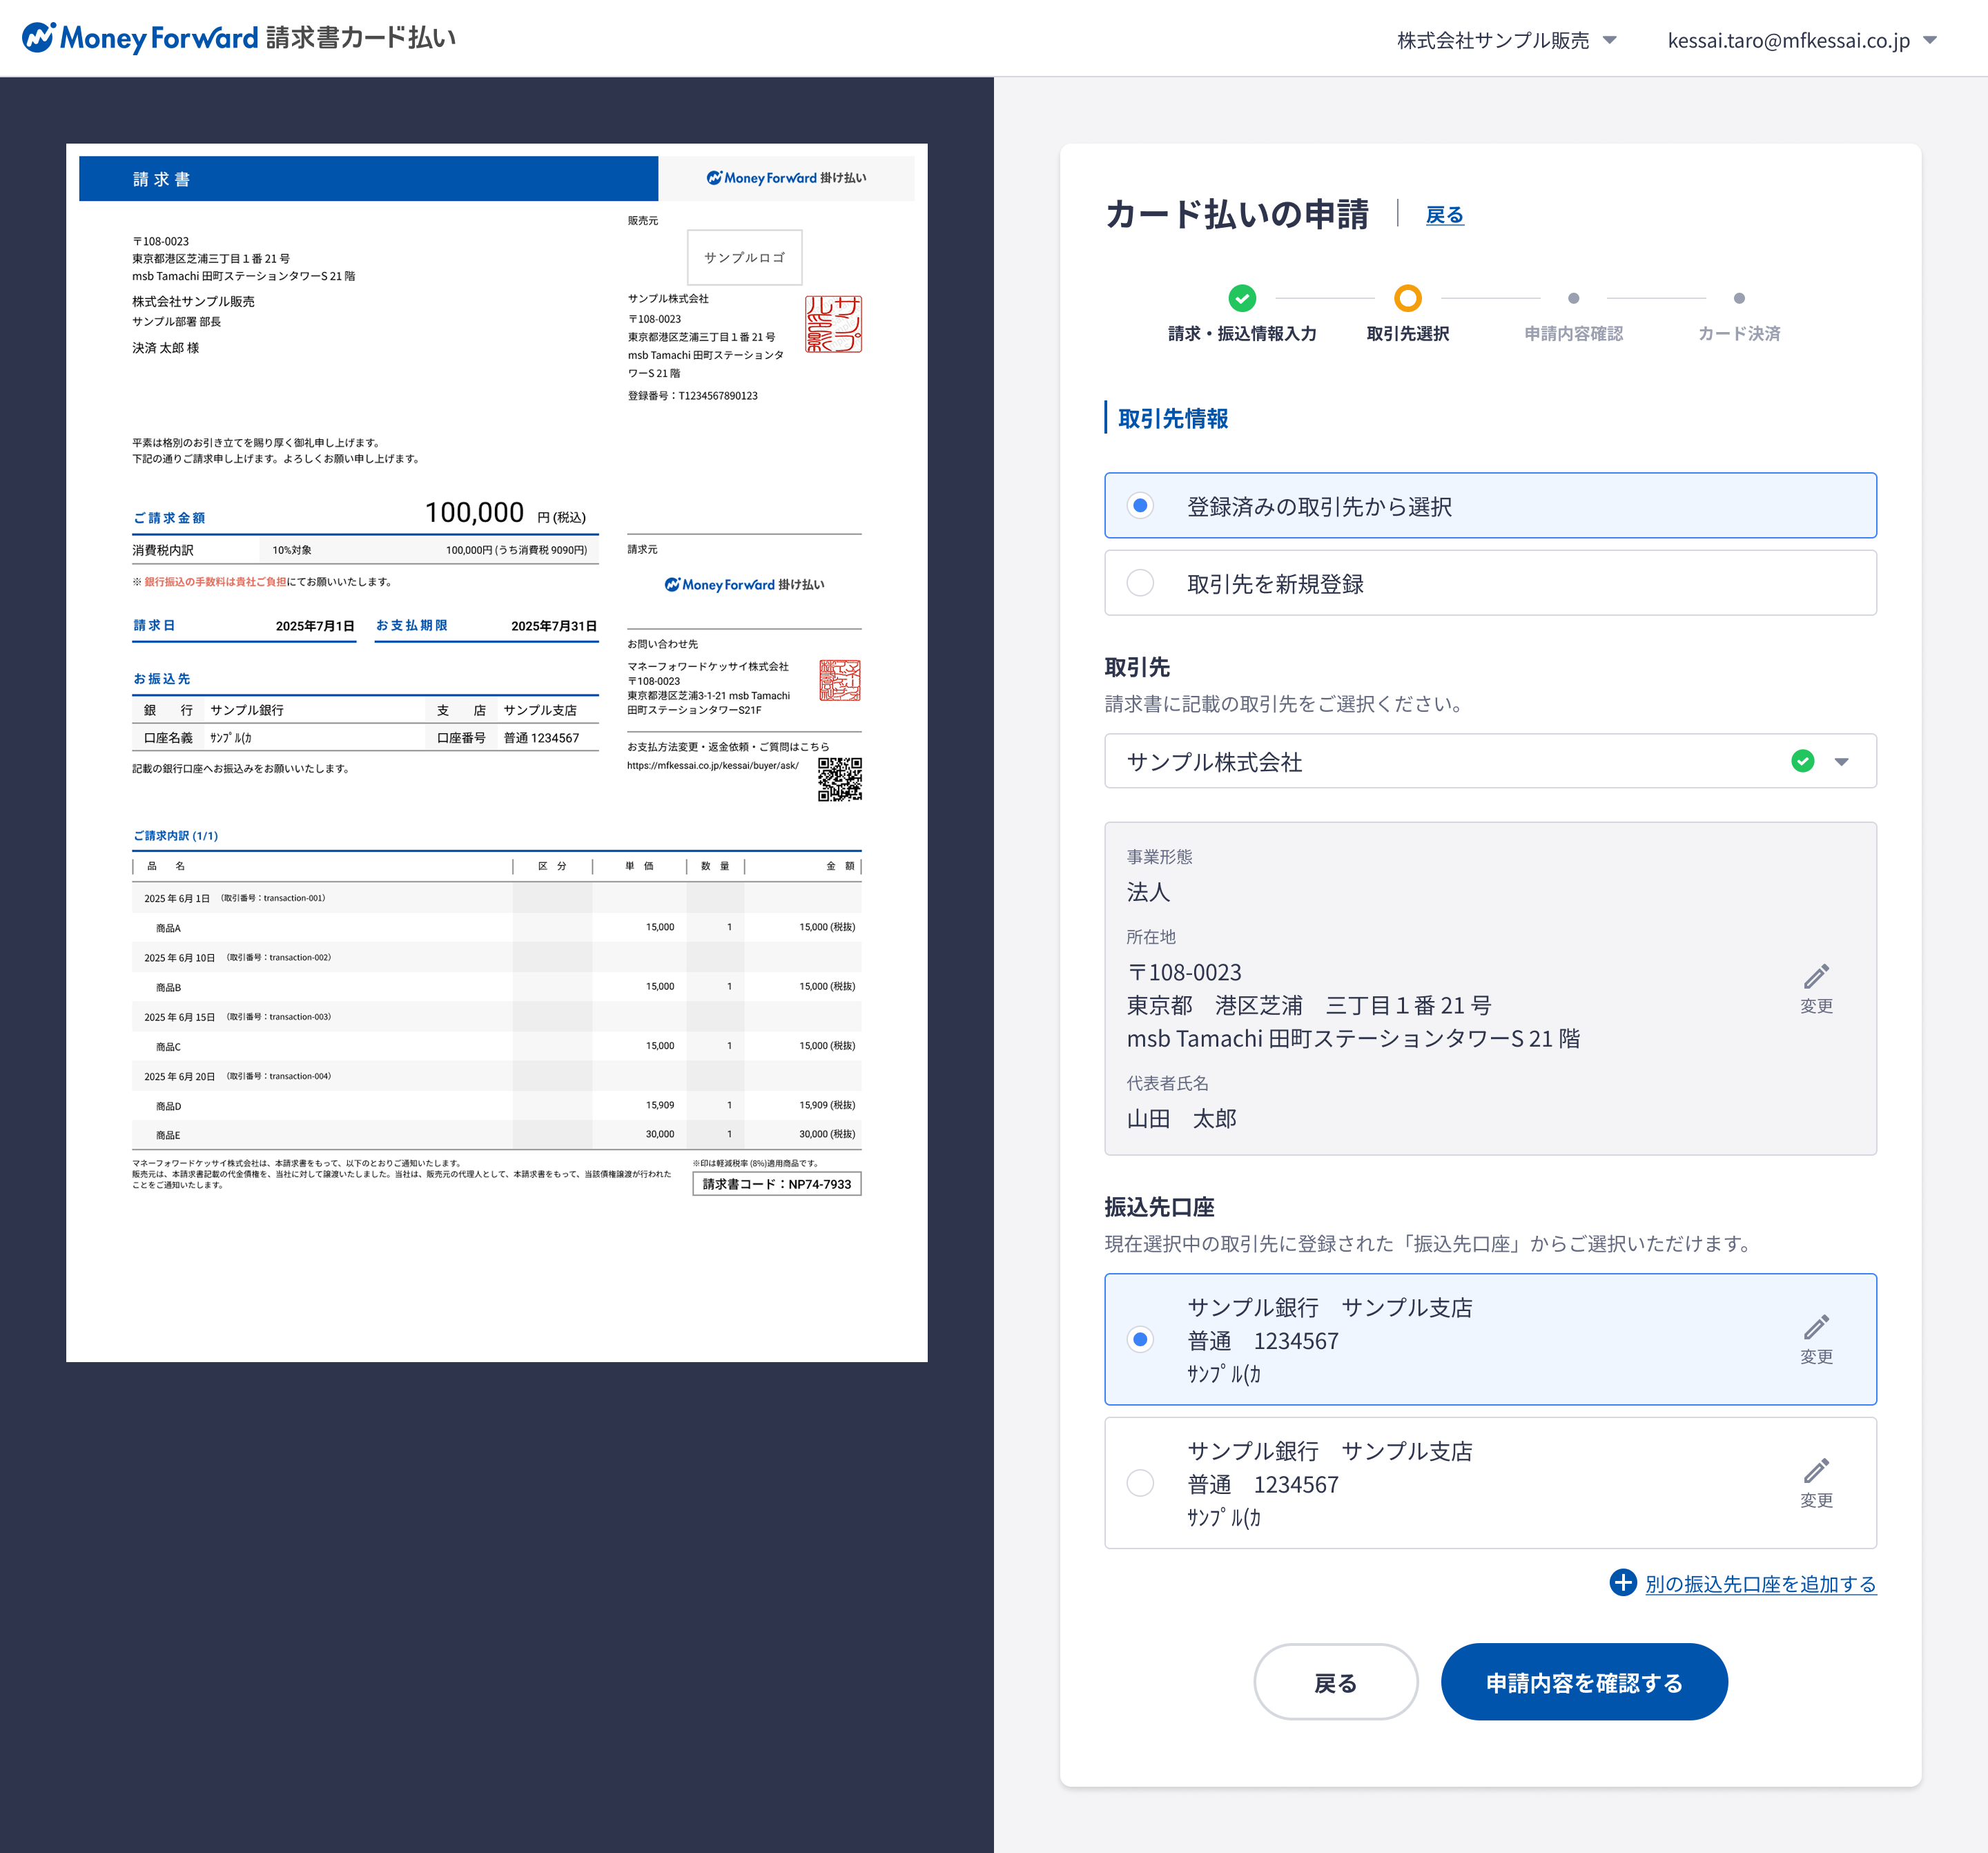Click the Money Forward logo in header
1988x1853 pixels.
[x=239, y=38]
